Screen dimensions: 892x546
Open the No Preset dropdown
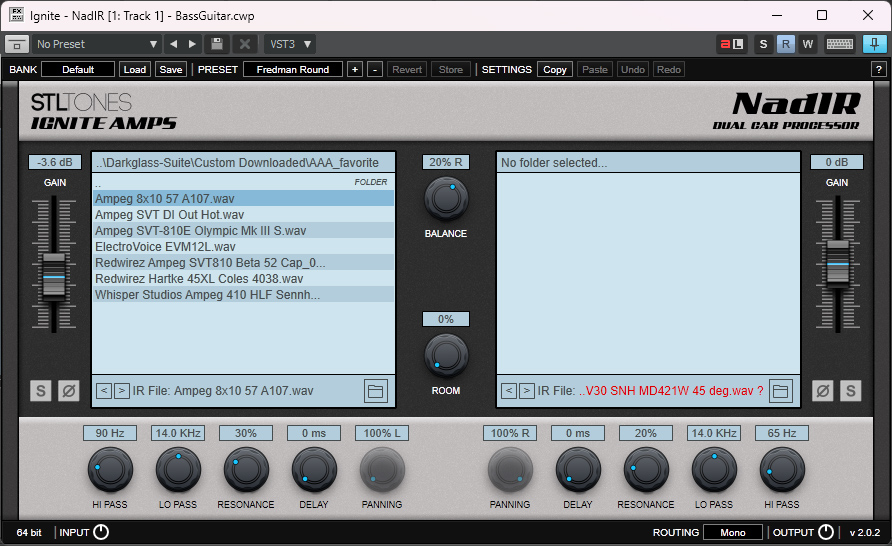pos(97,44)
